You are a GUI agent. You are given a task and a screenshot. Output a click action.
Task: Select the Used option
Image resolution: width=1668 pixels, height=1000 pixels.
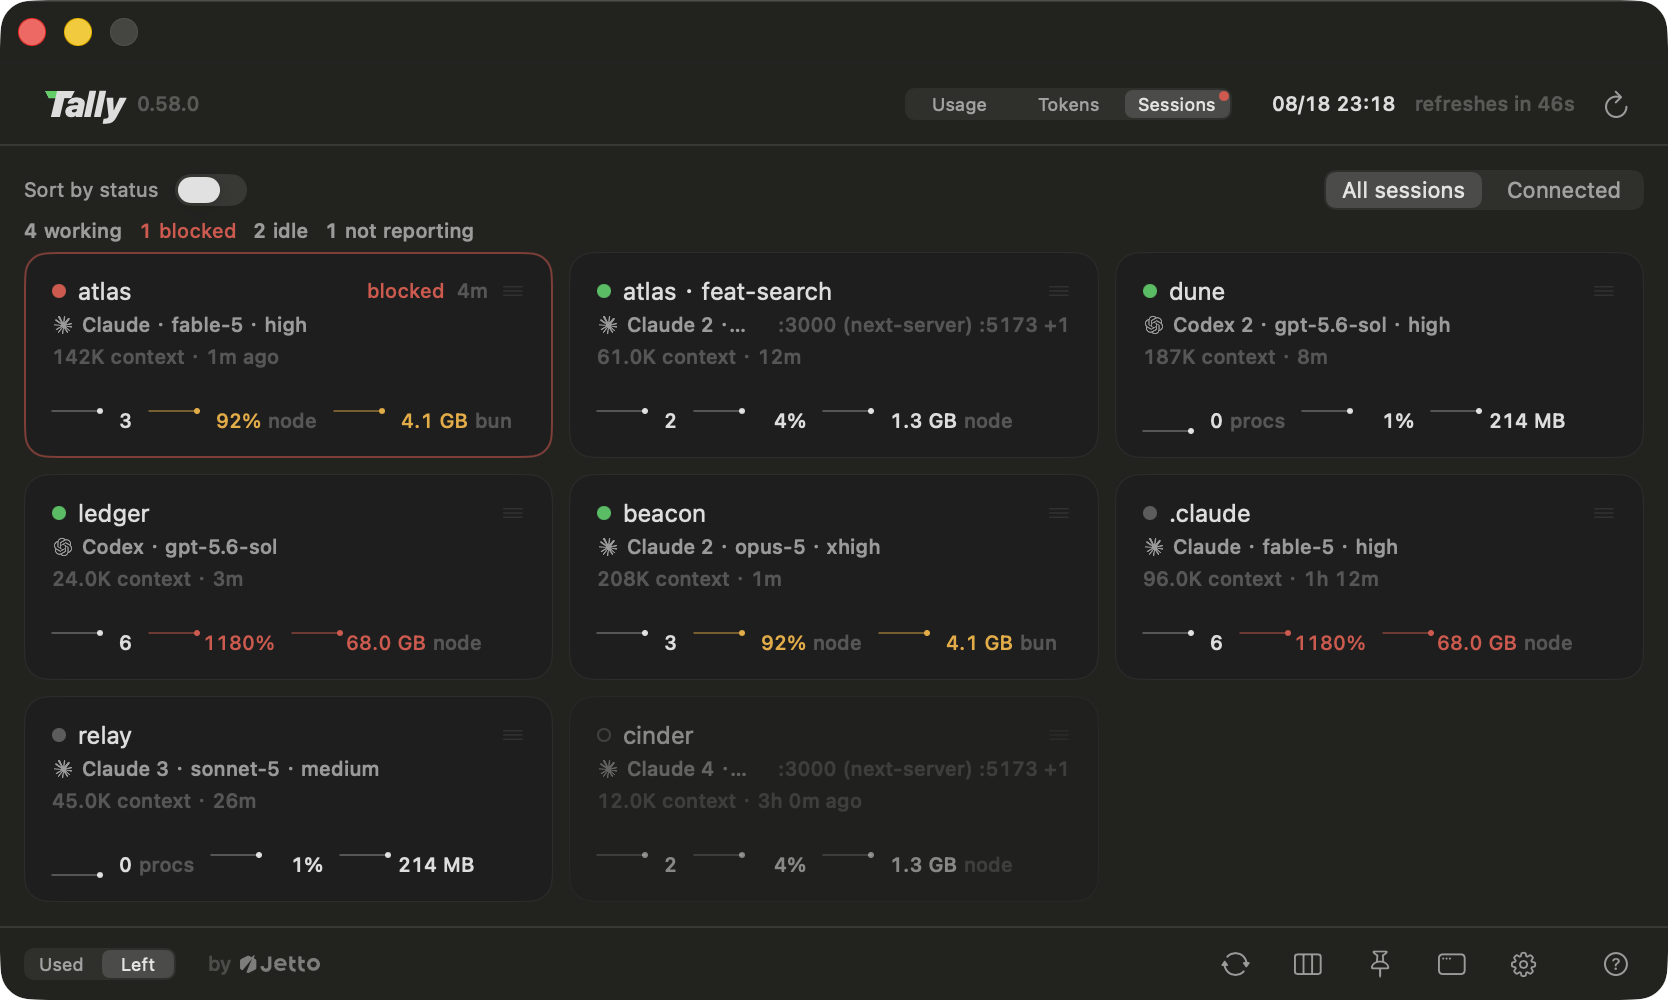pyautogui.click(x=61, y=964)
